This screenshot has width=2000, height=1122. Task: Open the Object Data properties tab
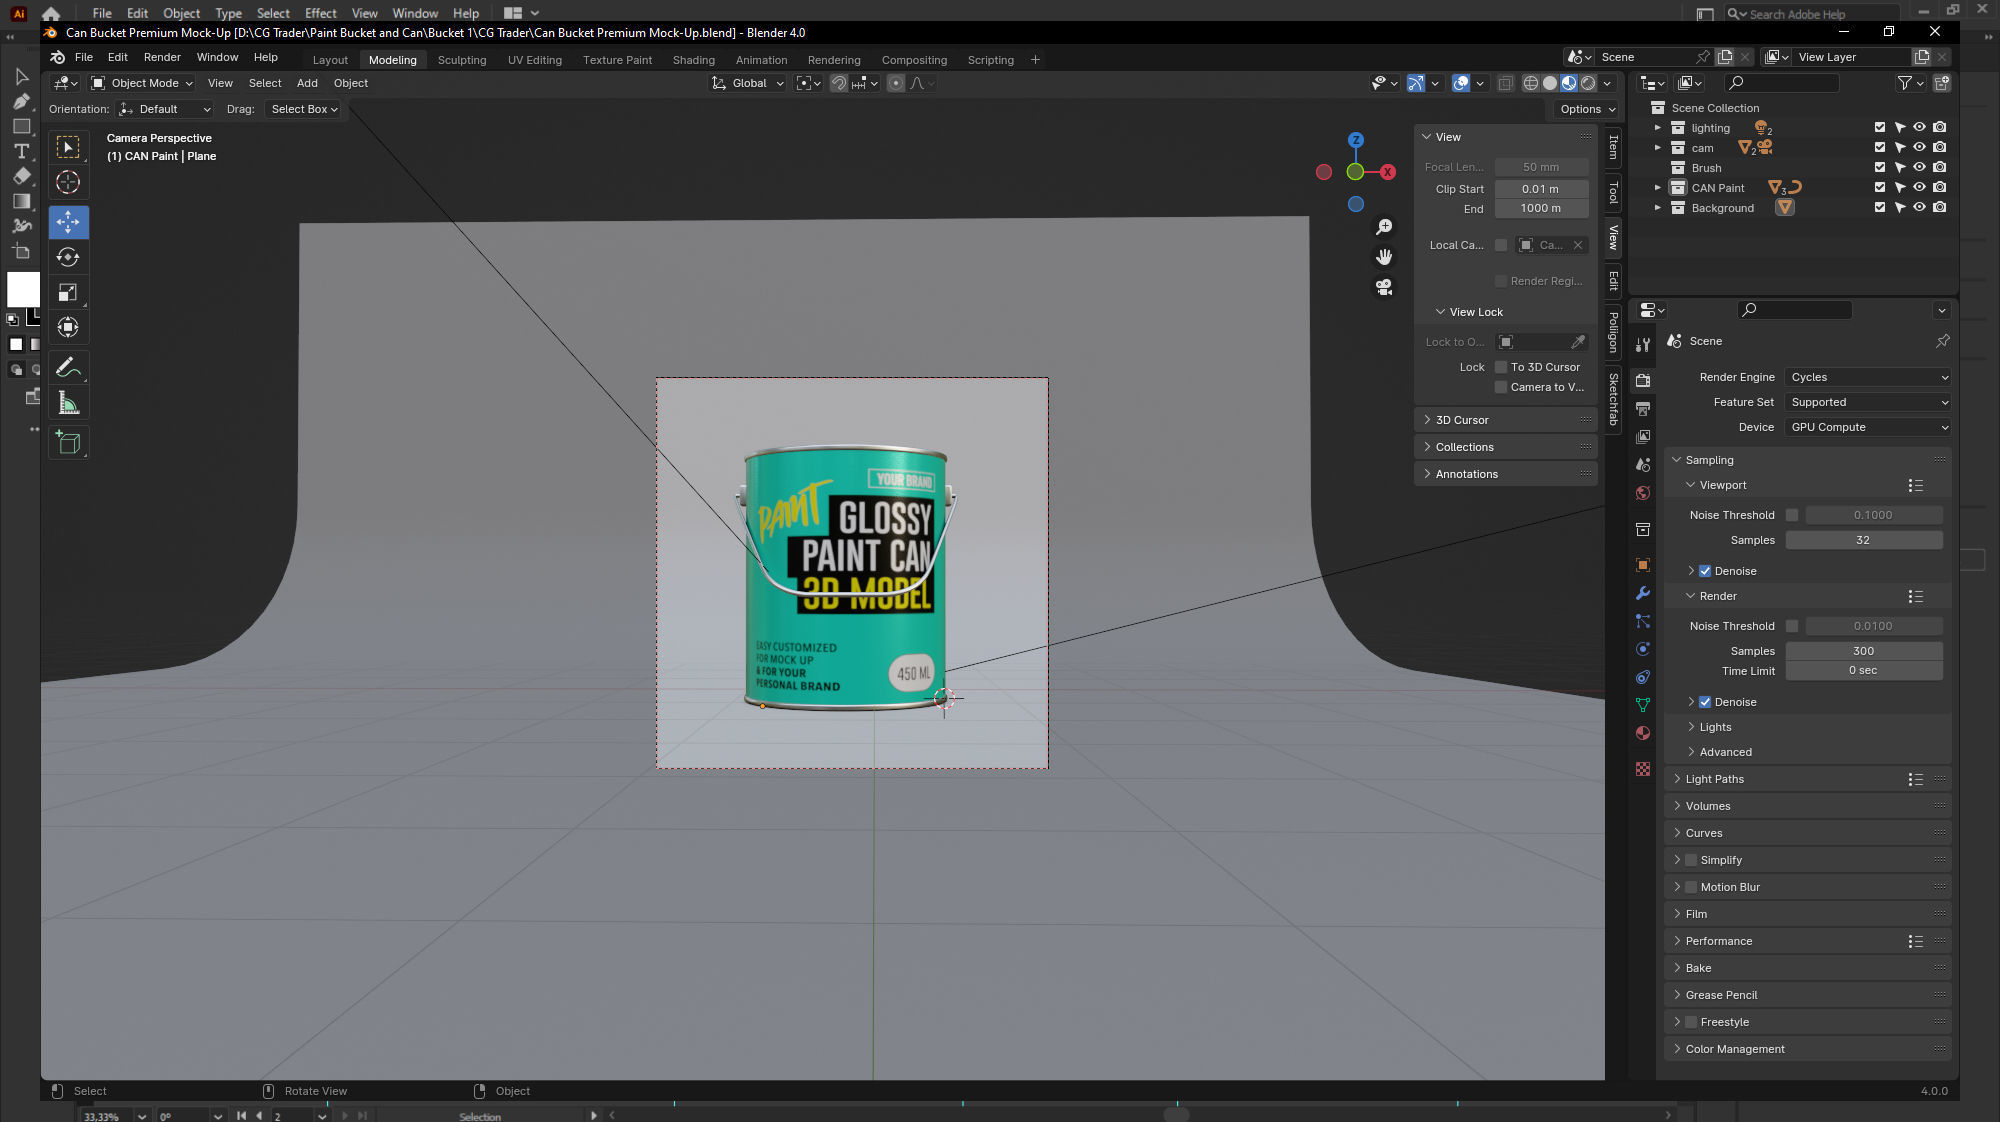point(1643,705)
